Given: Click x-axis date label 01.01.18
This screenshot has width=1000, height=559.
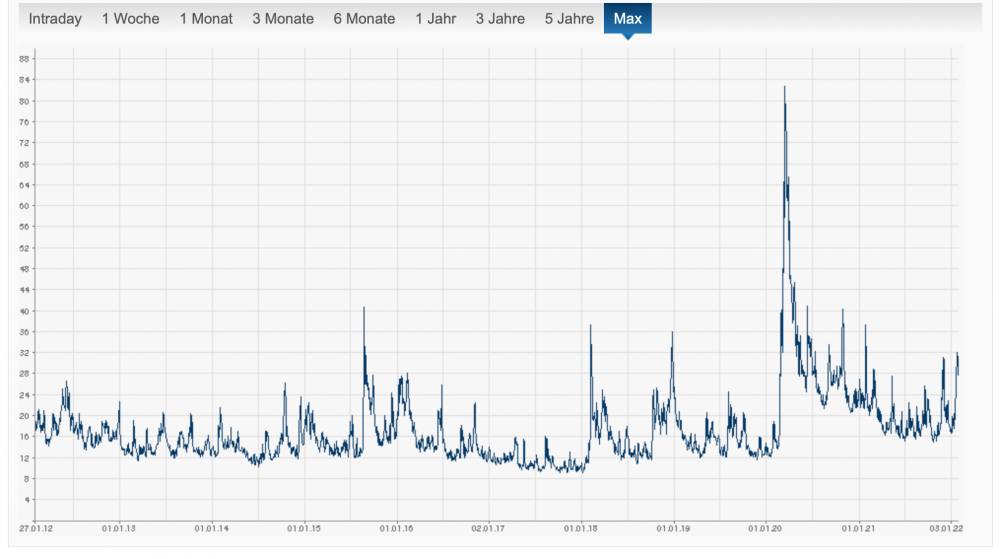Looking at the screenshot, I should (581, 528).
